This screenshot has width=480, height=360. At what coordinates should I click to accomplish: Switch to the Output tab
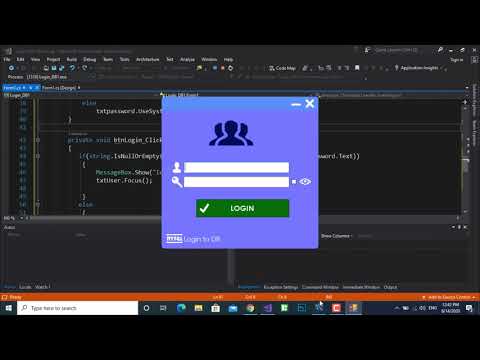390,287
